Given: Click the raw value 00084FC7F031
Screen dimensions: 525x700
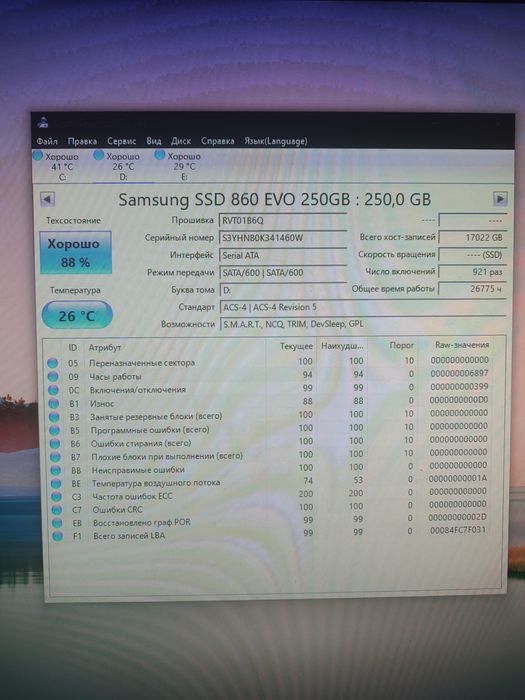Looking at the screenshot, I should (458, 530).
